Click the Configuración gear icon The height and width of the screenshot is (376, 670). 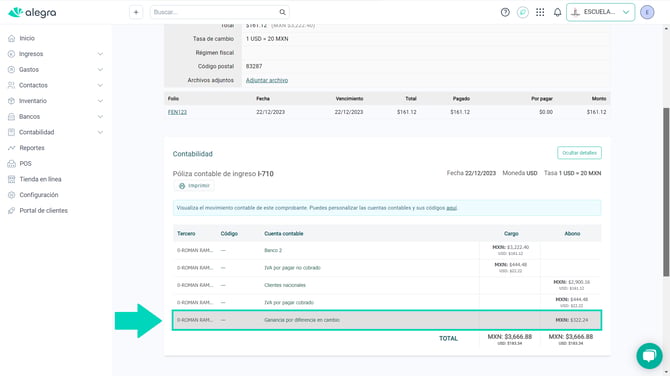tap(12, 195)
